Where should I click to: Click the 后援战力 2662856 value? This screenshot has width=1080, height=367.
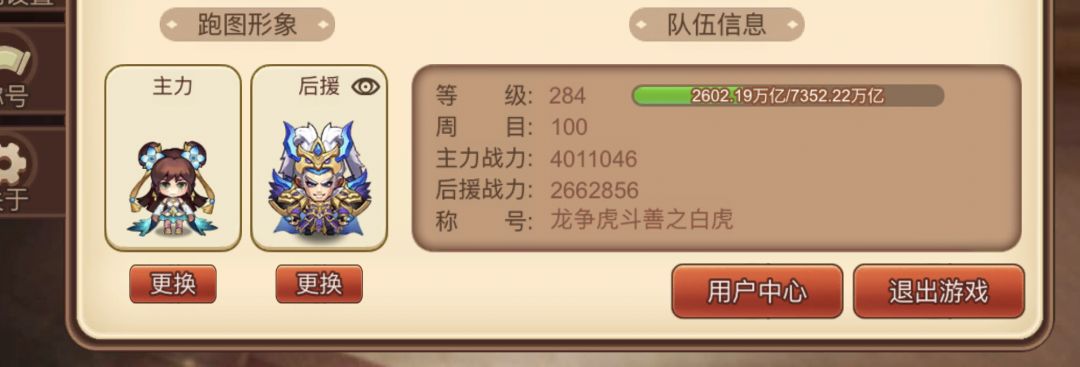tap(594, 190)
